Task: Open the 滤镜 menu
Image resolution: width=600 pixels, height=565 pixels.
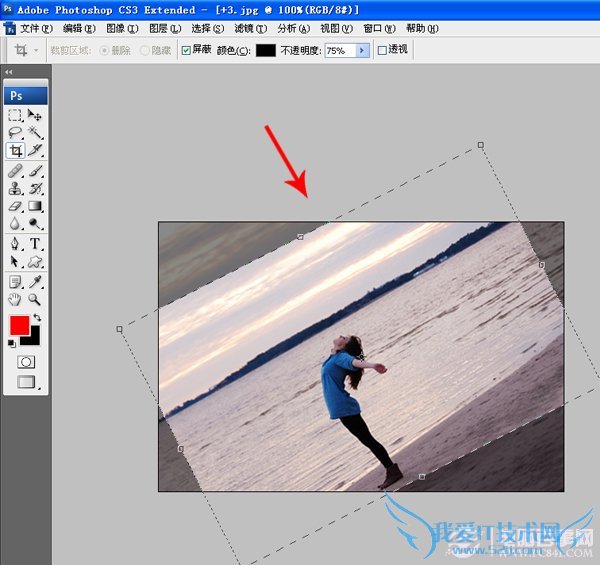Action: click(251, 29)
